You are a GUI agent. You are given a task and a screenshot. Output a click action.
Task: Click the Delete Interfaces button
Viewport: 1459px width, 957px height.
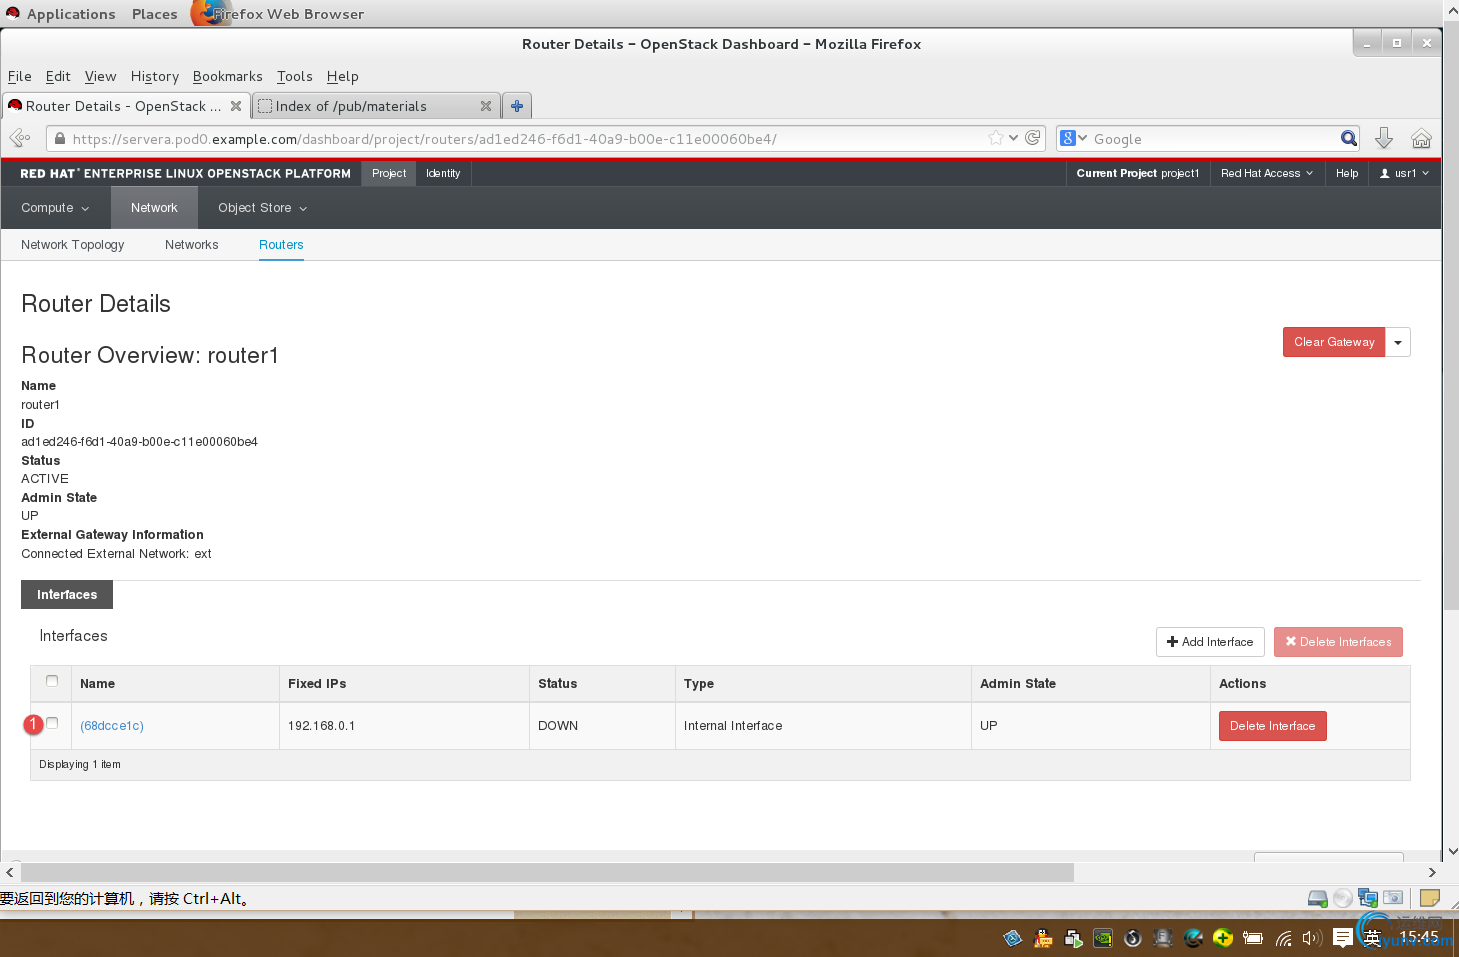pos(1338,642)
